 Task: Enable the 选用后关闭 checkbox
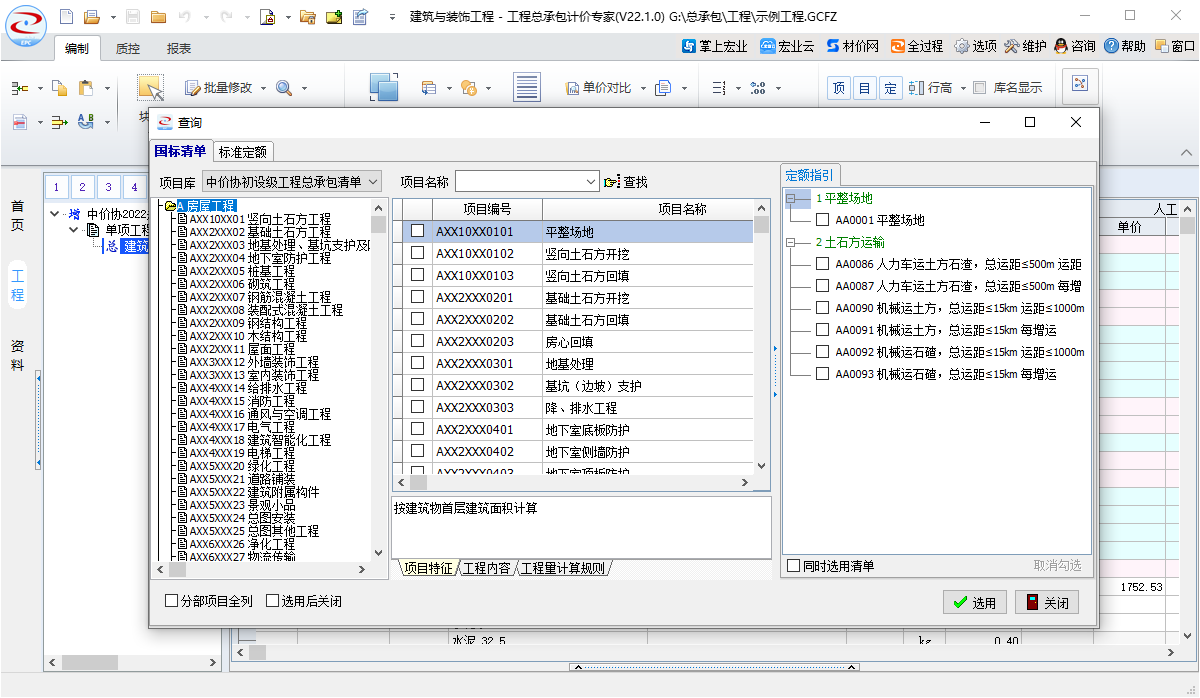click(273, 601)
